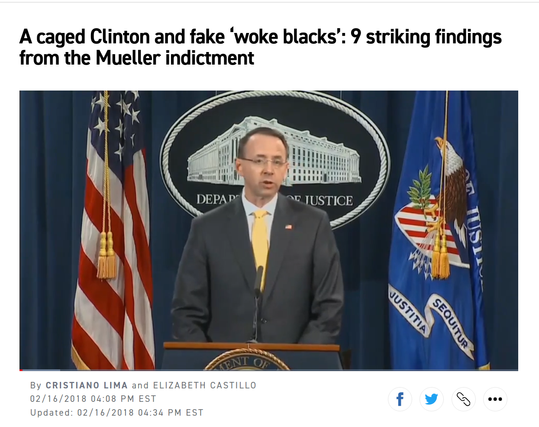The height and width of the screenshot is (427, 539).
Task: Play the press conference video
Action: pyautogui.click(x=268, y=230)
